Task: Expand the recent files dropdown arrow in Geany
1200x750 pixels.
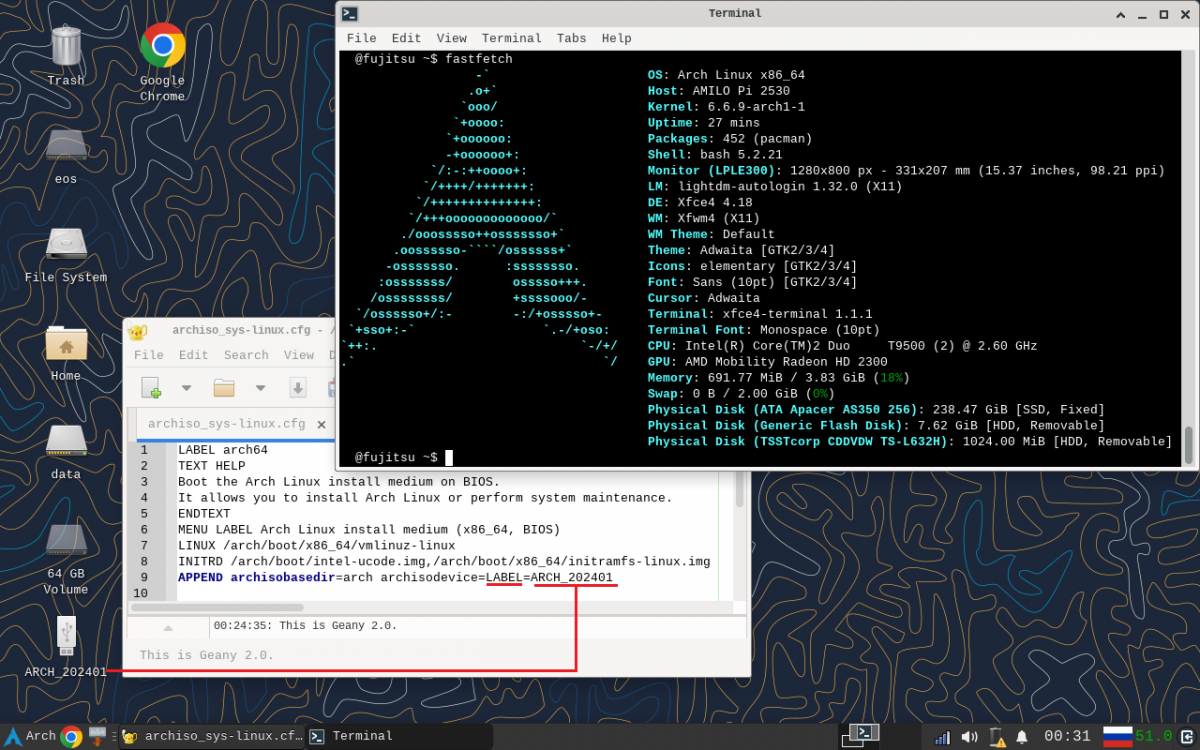Action: (x=260, y=387)
